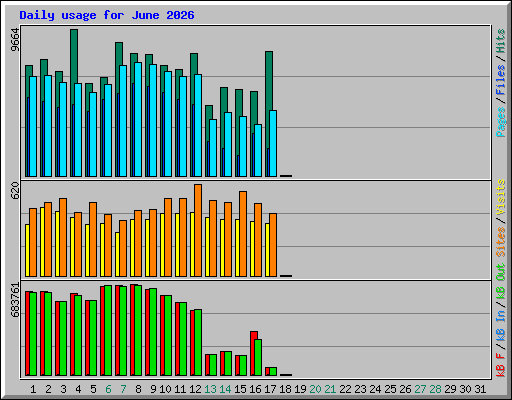This screenshot has width=512, height=400.
Task: Click the Pages legend label
Action: coord(501,122)
